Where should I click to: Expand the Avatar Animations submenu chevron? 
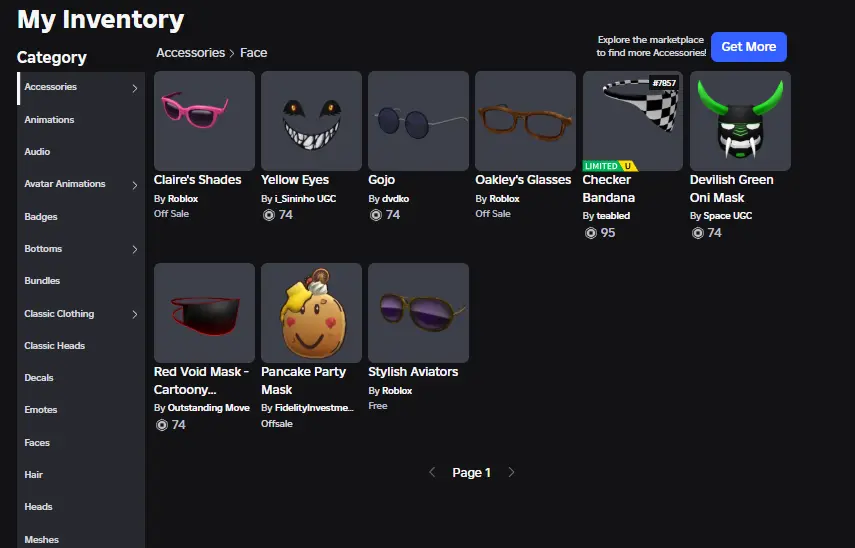(x=135, y=185)
